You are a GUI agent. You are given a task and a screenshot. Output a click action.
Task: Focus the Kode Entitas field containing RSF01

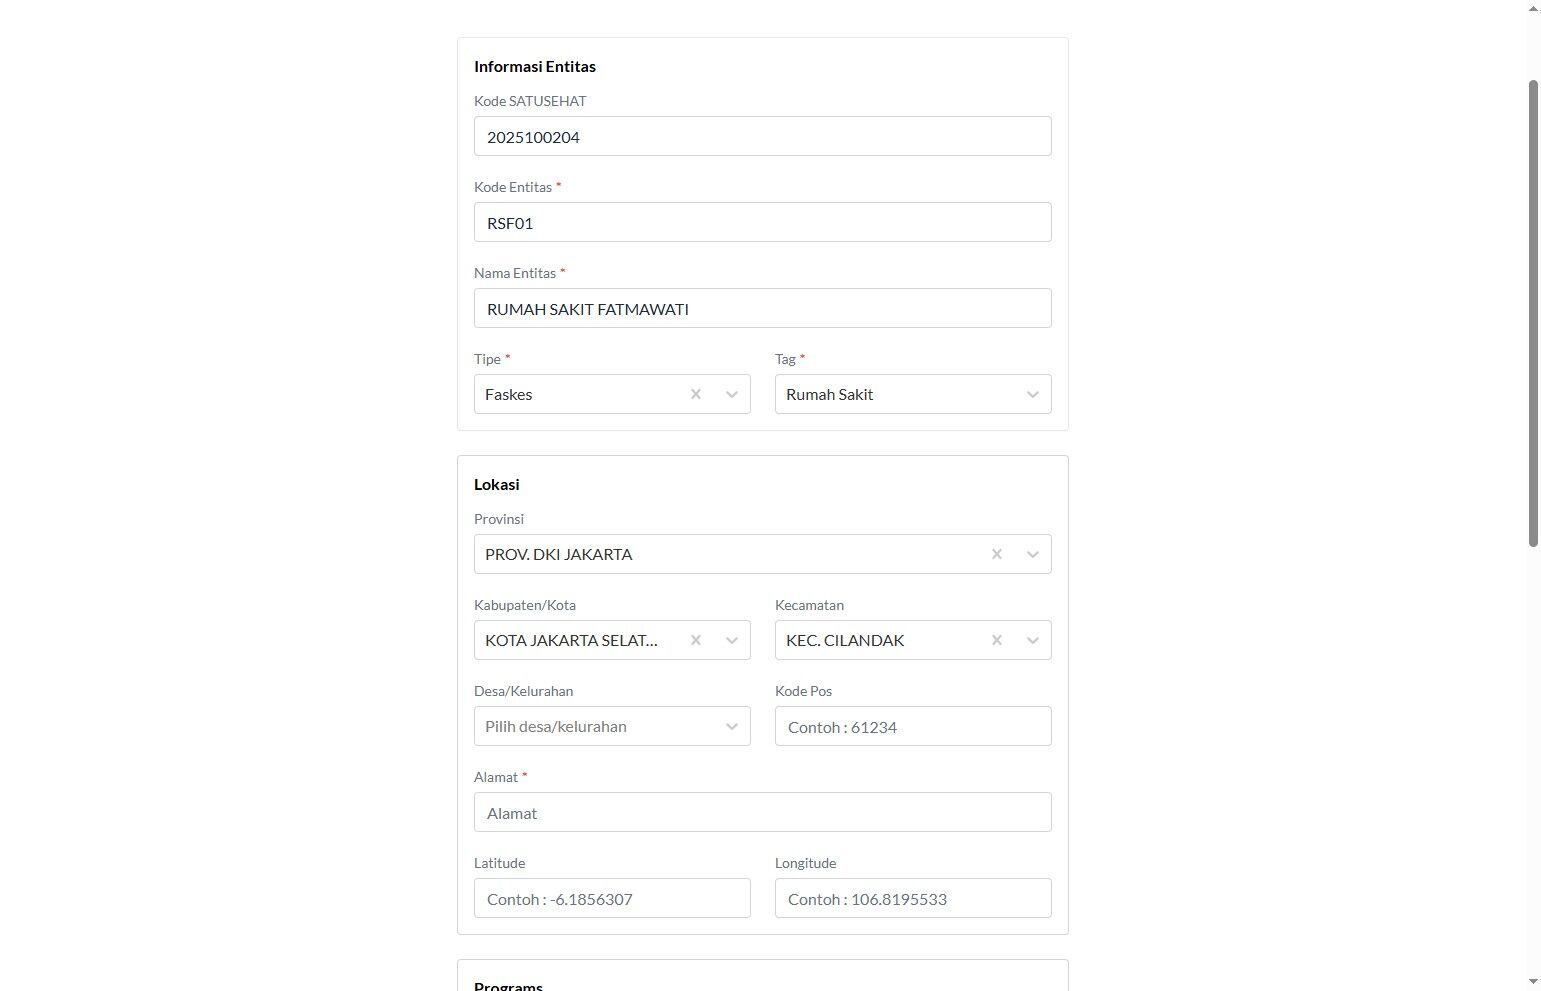point(763,222)
